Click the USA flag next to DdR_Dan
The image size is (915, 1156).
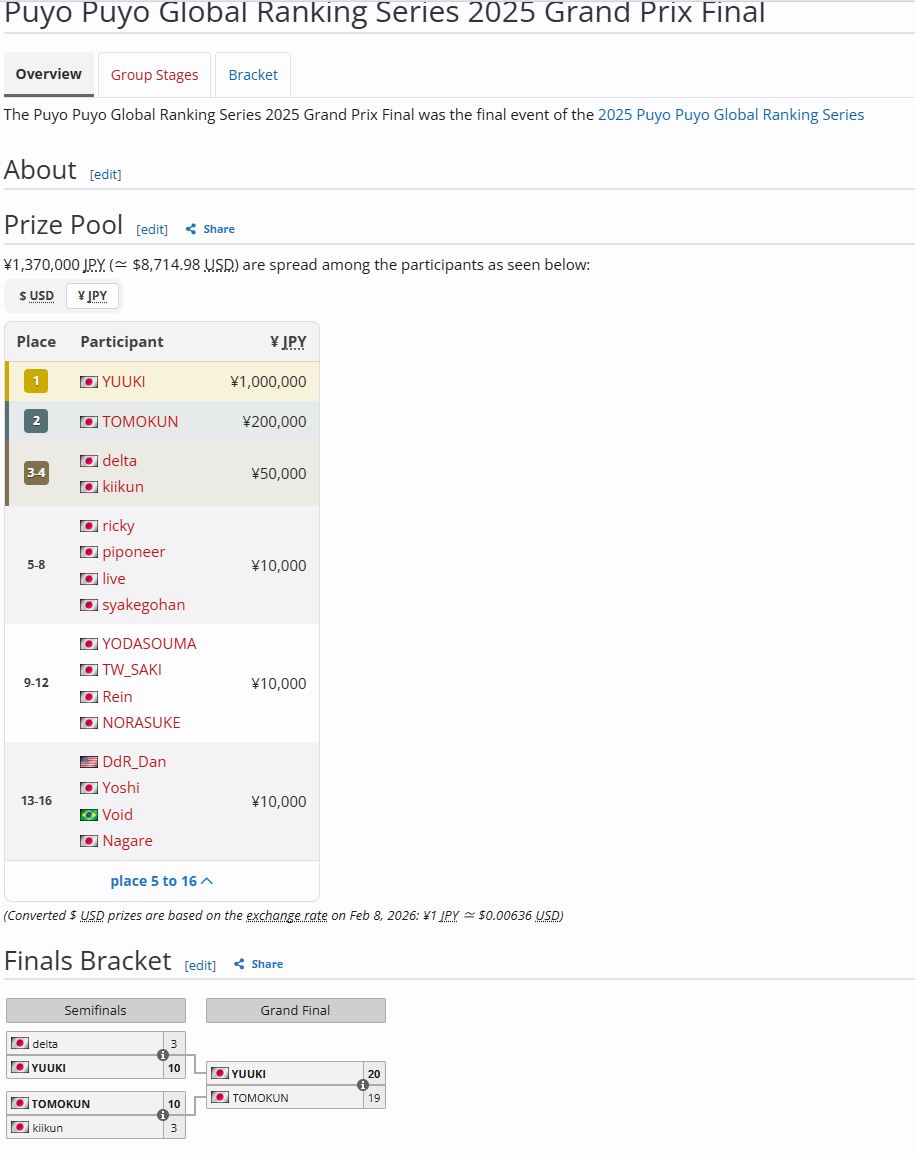coord(88,762)
